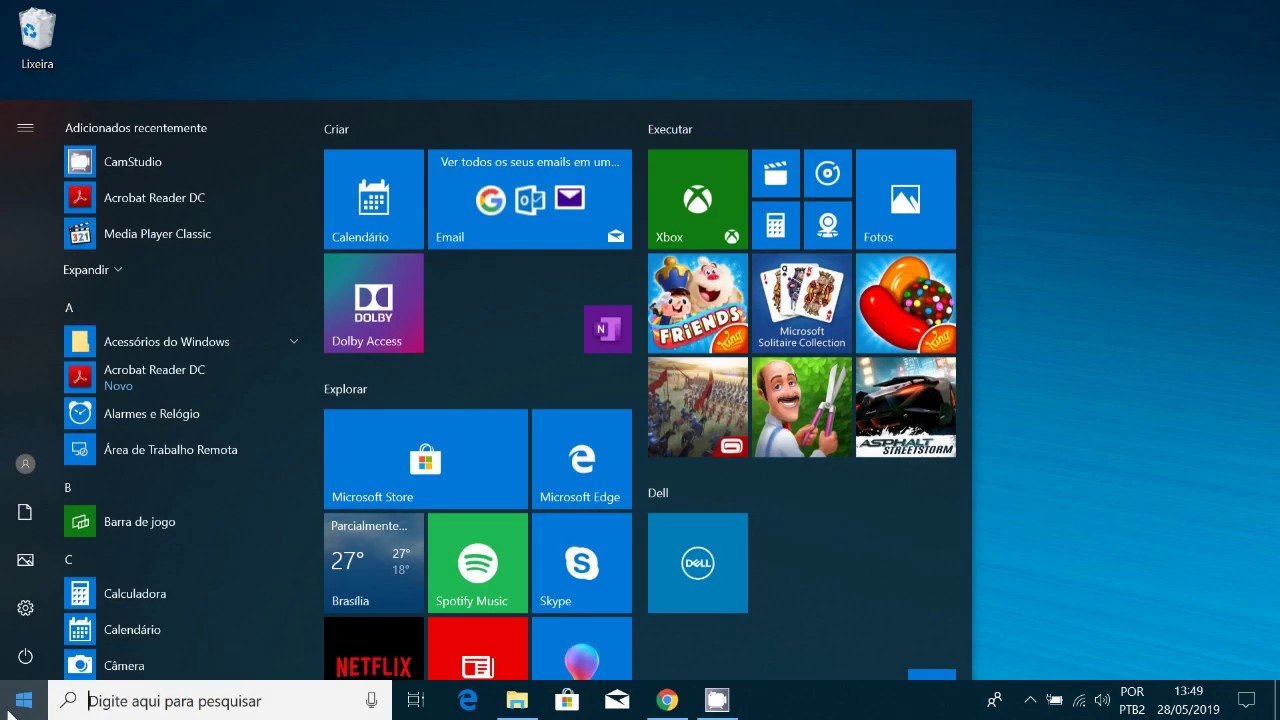The width and height of the screenshot is (1280, 720).
Task: Select the Lixeira desktop icon
Action: pos(37,40)
